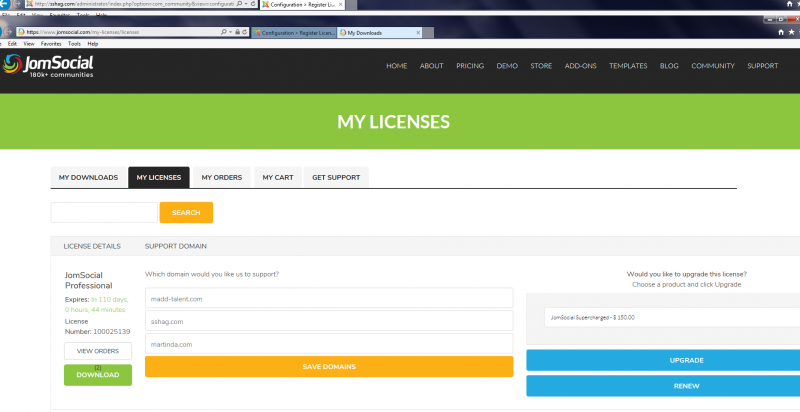Switch to MY DOWNLOADS tab
The width and height of the screenshot is (800, 412).
tap(88, 177)
